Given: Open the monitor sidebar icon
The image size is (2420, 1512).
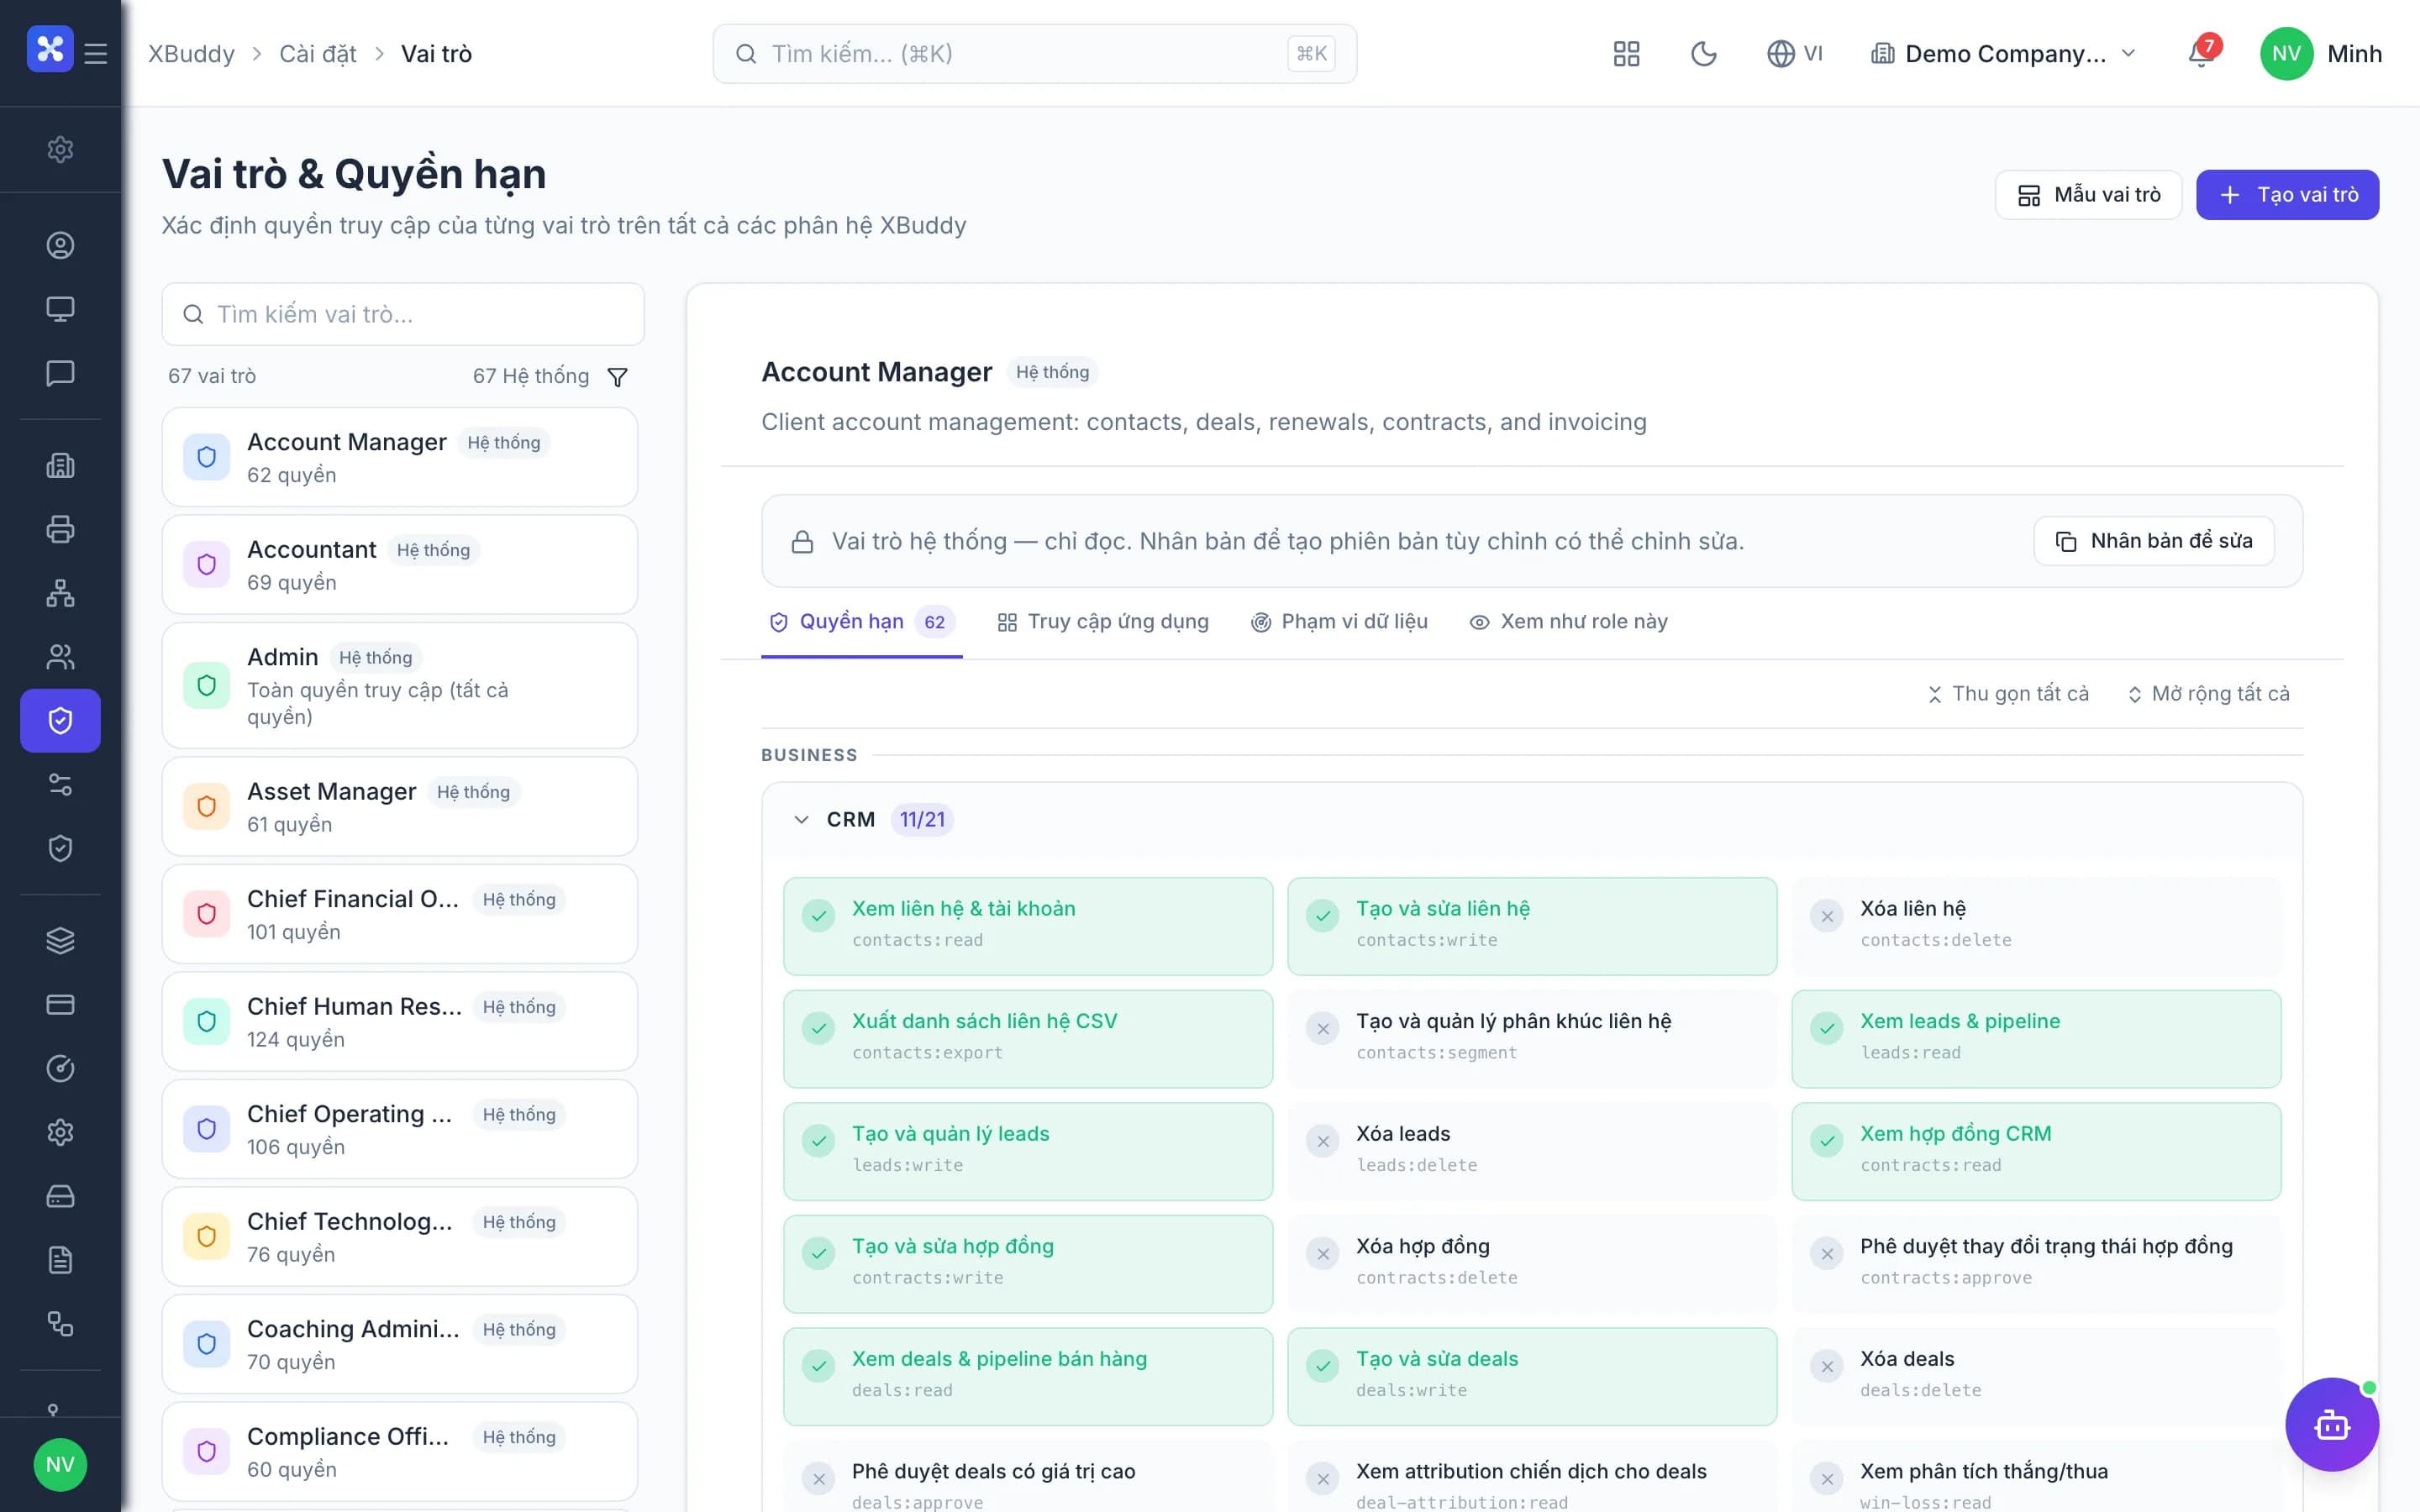Looking at the screenshot, I should click(60, 309).
